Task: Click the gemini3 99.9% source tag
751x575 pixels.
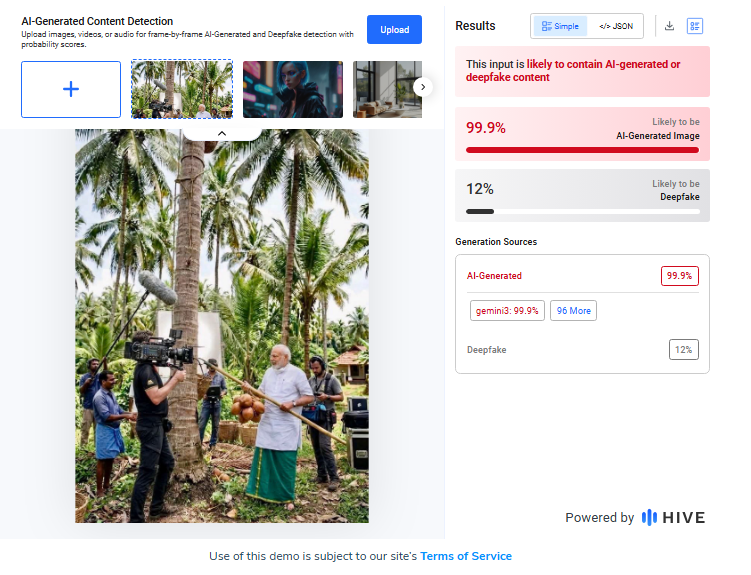Action: [x=507, y=311]
